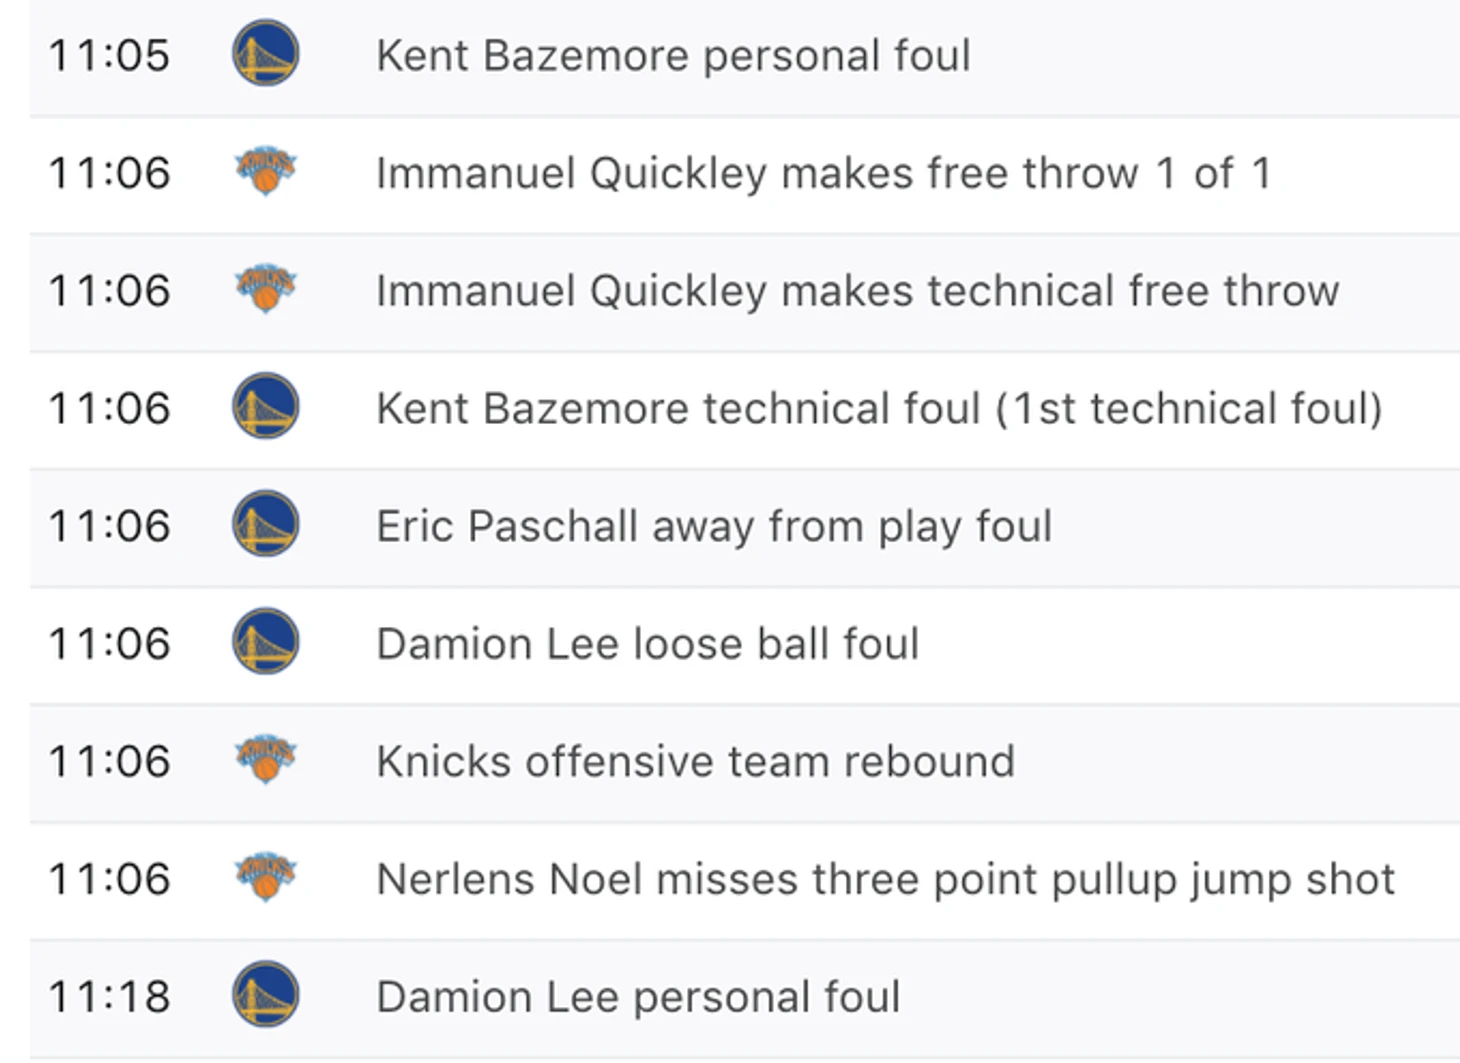Click Knicks logo by offensive team rebound
The height and width of the screenshot is (1063, 1460).
pyautogui.click(x=265, y=760)
